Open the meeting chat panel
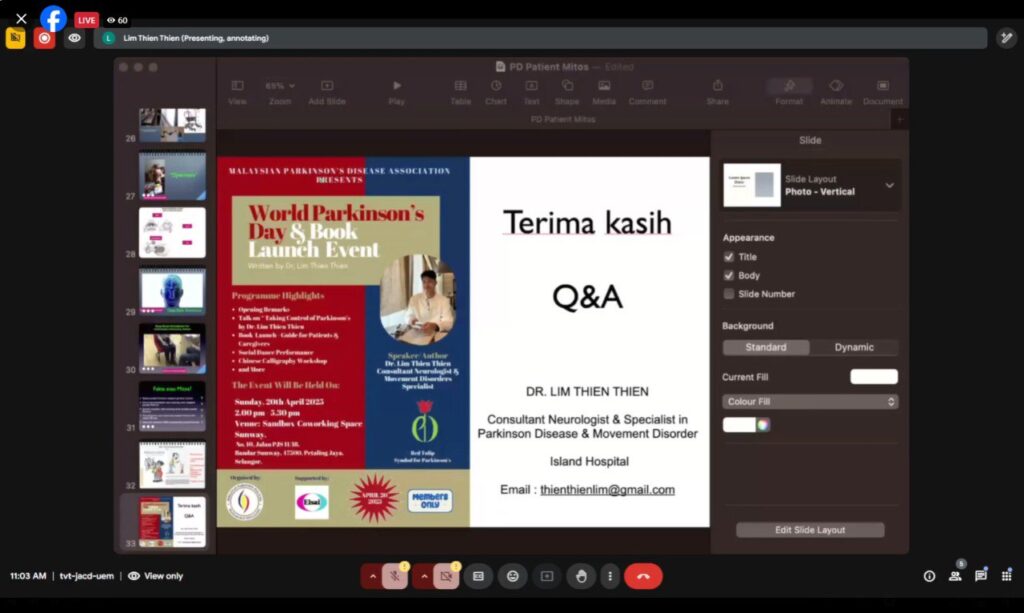This screenshot has height=613, width=1024. click(x=981, y=576)
